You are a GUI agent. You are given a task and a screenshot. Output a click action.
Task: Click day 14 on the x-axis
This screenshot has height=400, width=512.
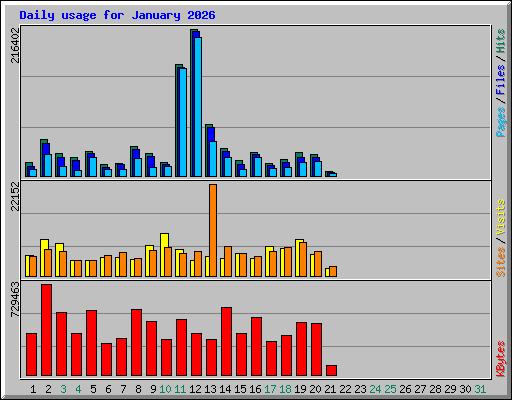pyautogui.click(x=225, y=389)
